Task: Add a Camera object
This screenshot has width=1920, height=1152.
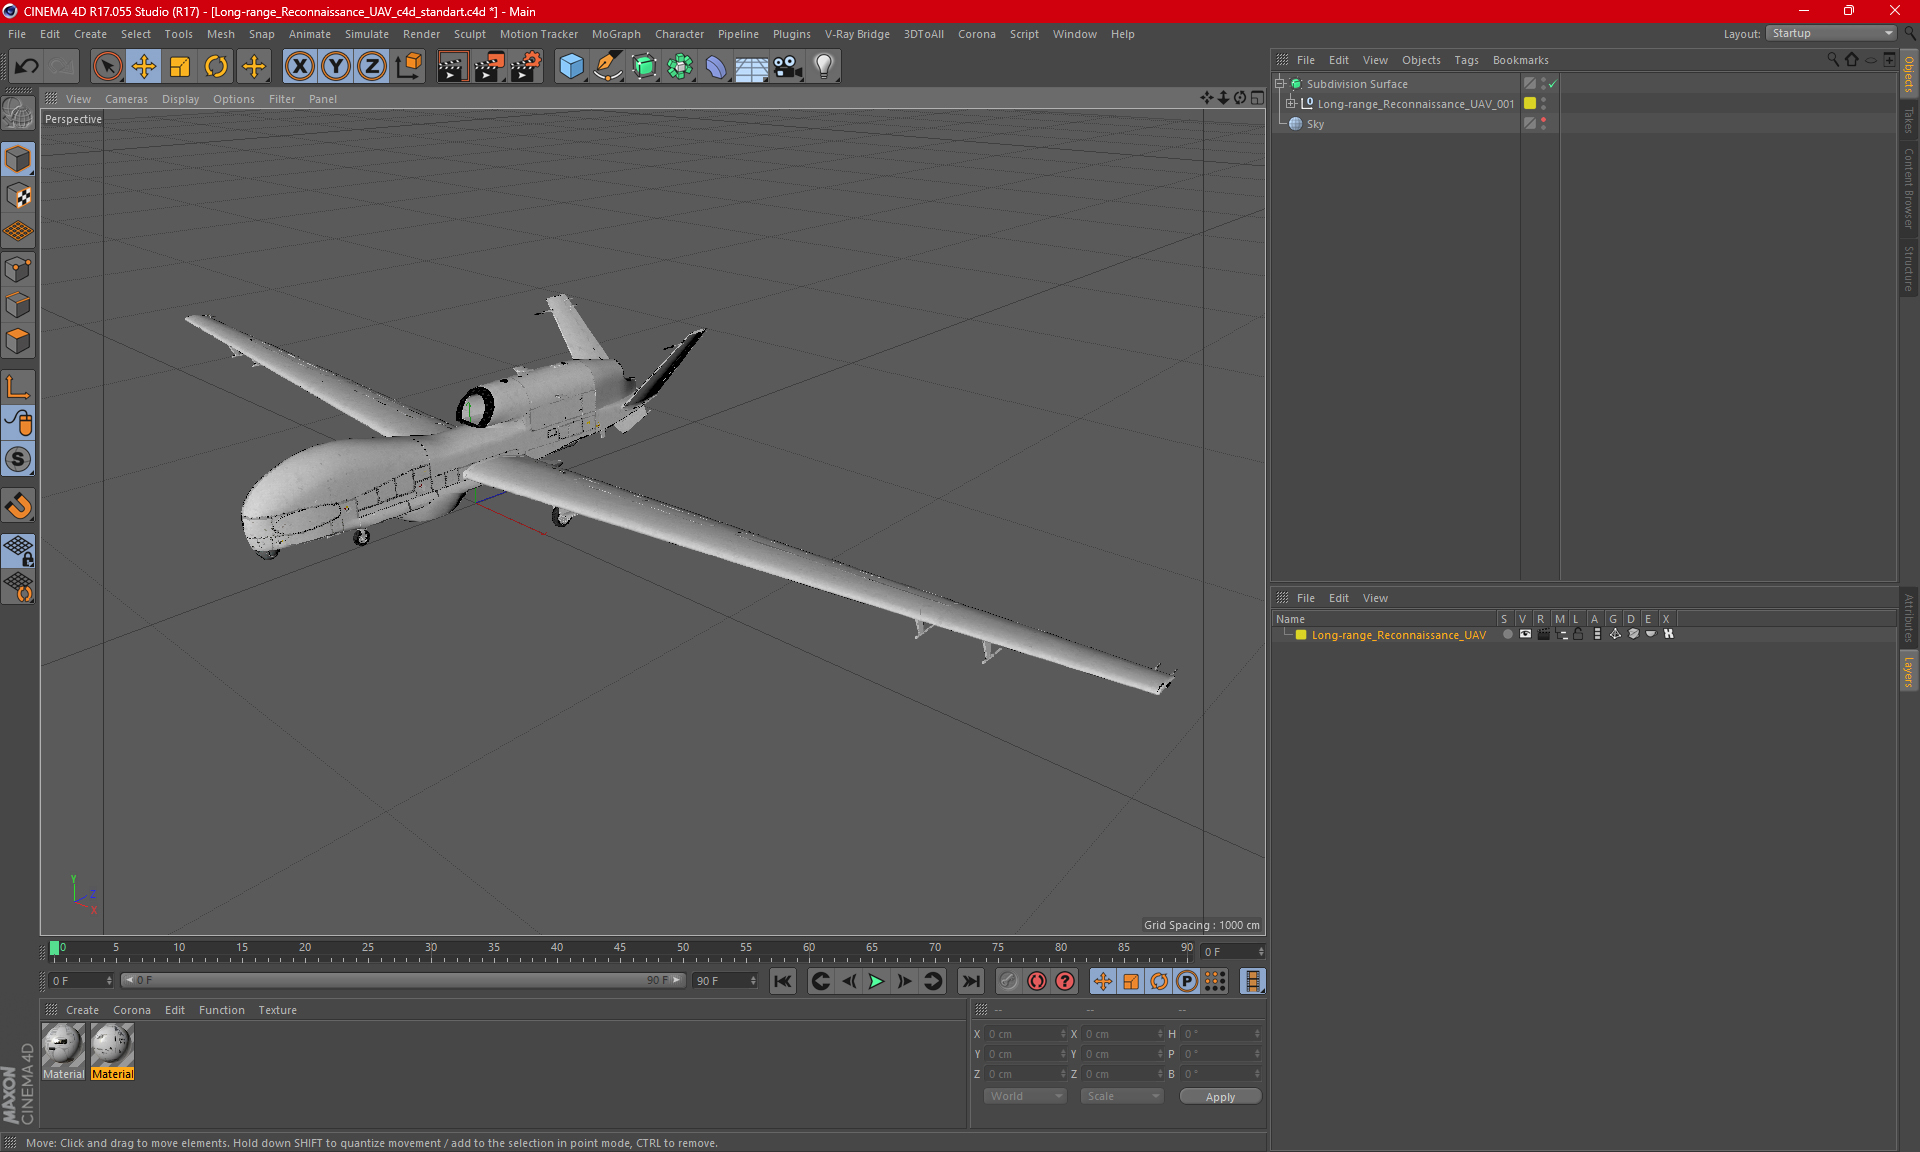Action: (788, 66)
